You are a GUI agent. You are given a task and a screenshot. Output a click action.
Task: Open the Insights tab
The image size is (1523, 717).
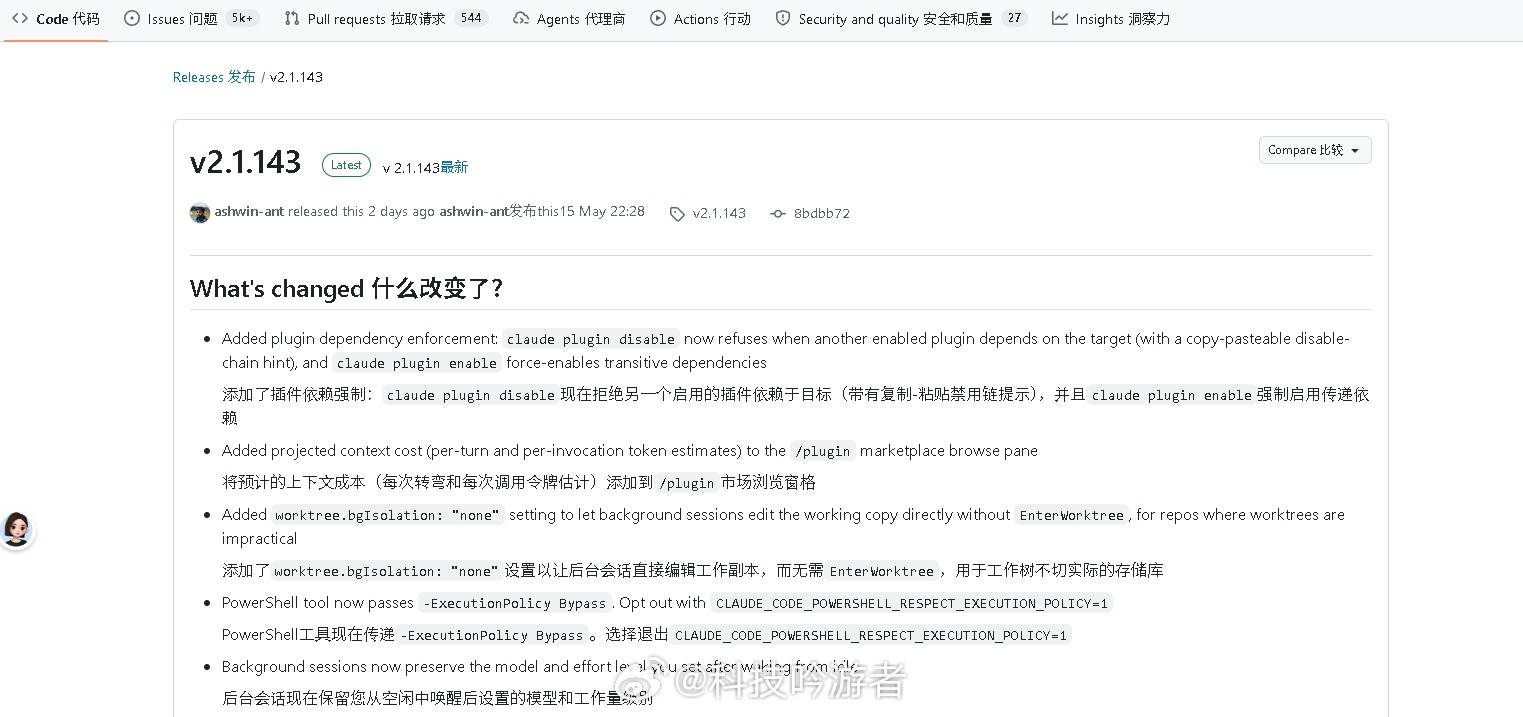click(x=1111, y=19)
